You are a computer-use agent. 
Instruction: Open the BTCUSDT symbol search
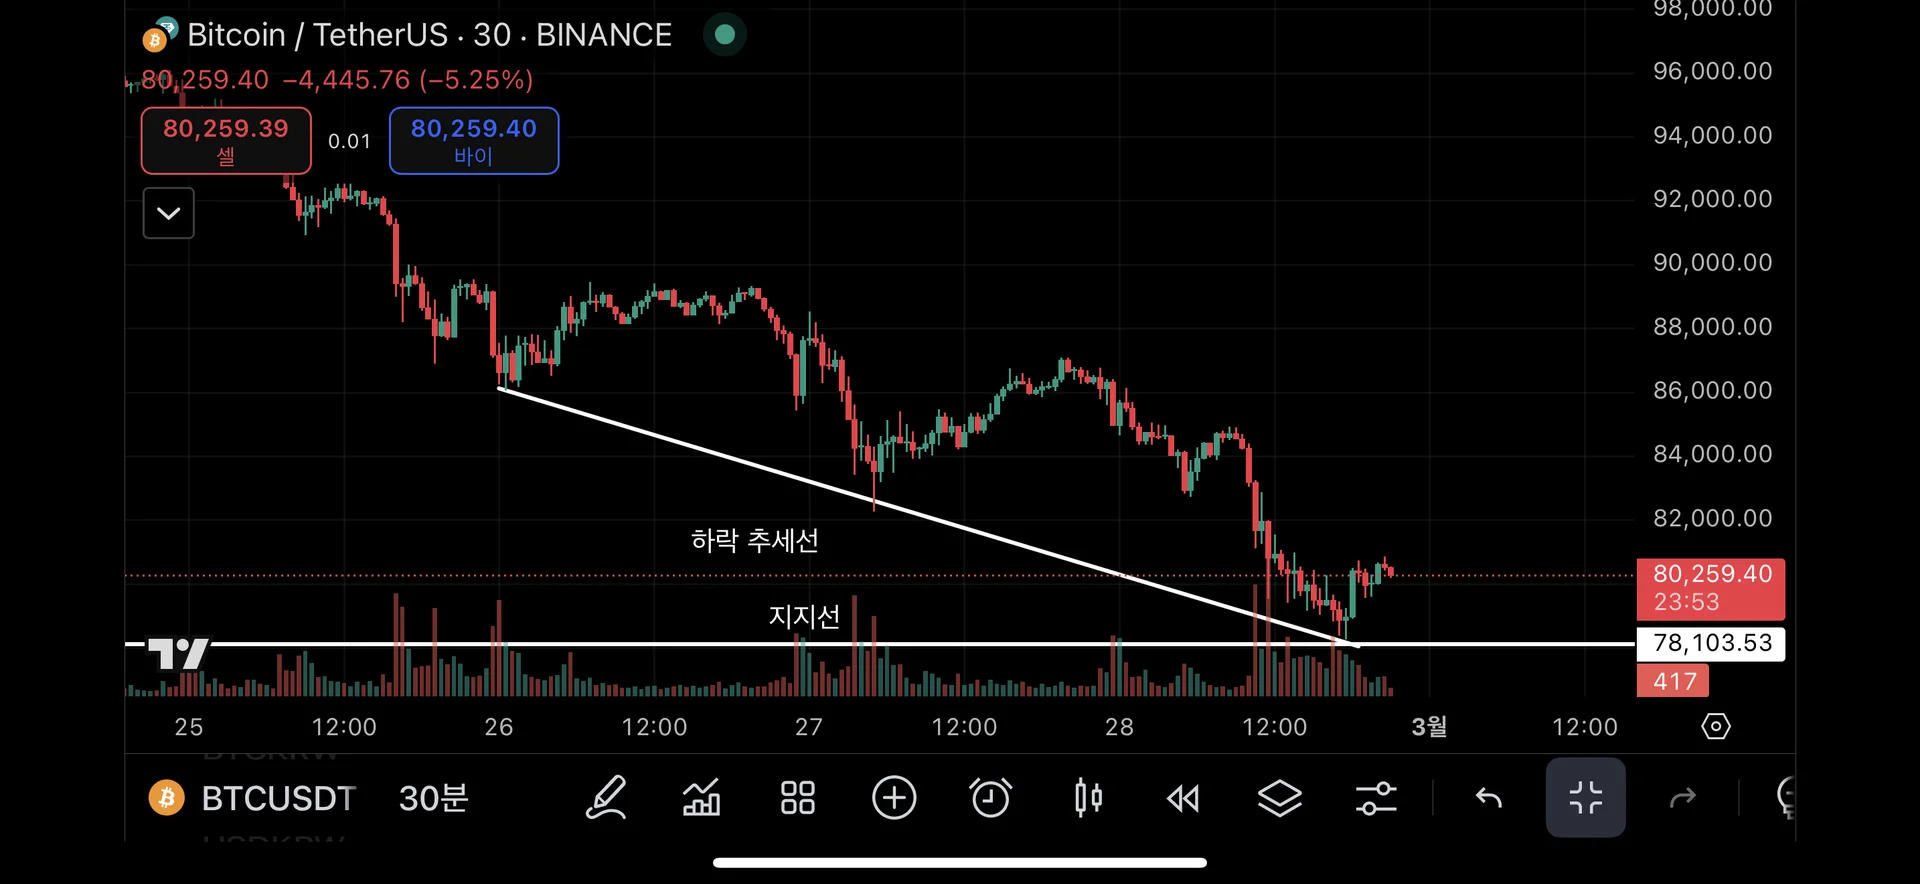coord(278,798)
